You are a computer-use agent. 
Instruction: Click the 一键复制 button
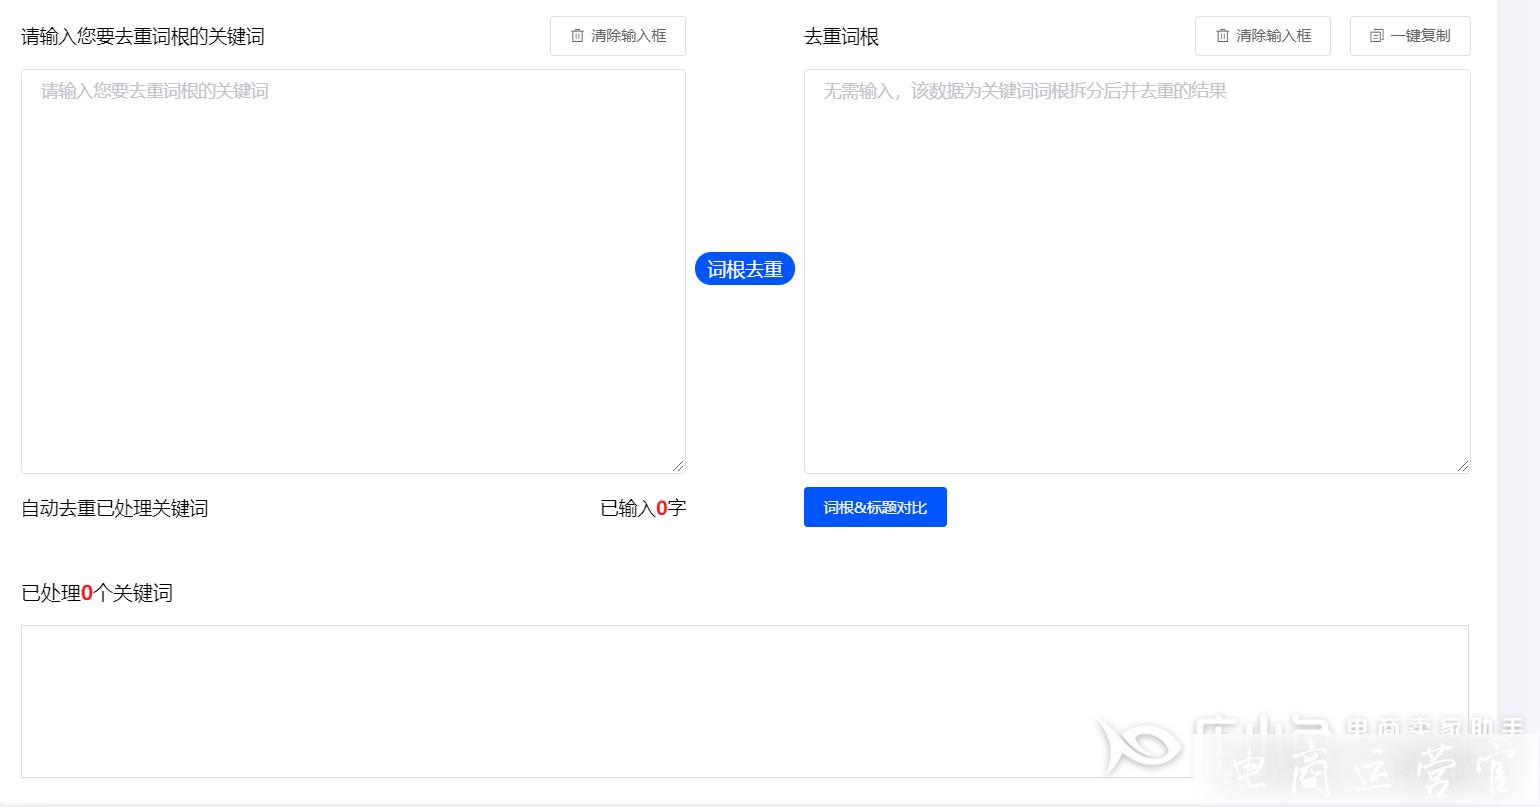coord(1410,36)
